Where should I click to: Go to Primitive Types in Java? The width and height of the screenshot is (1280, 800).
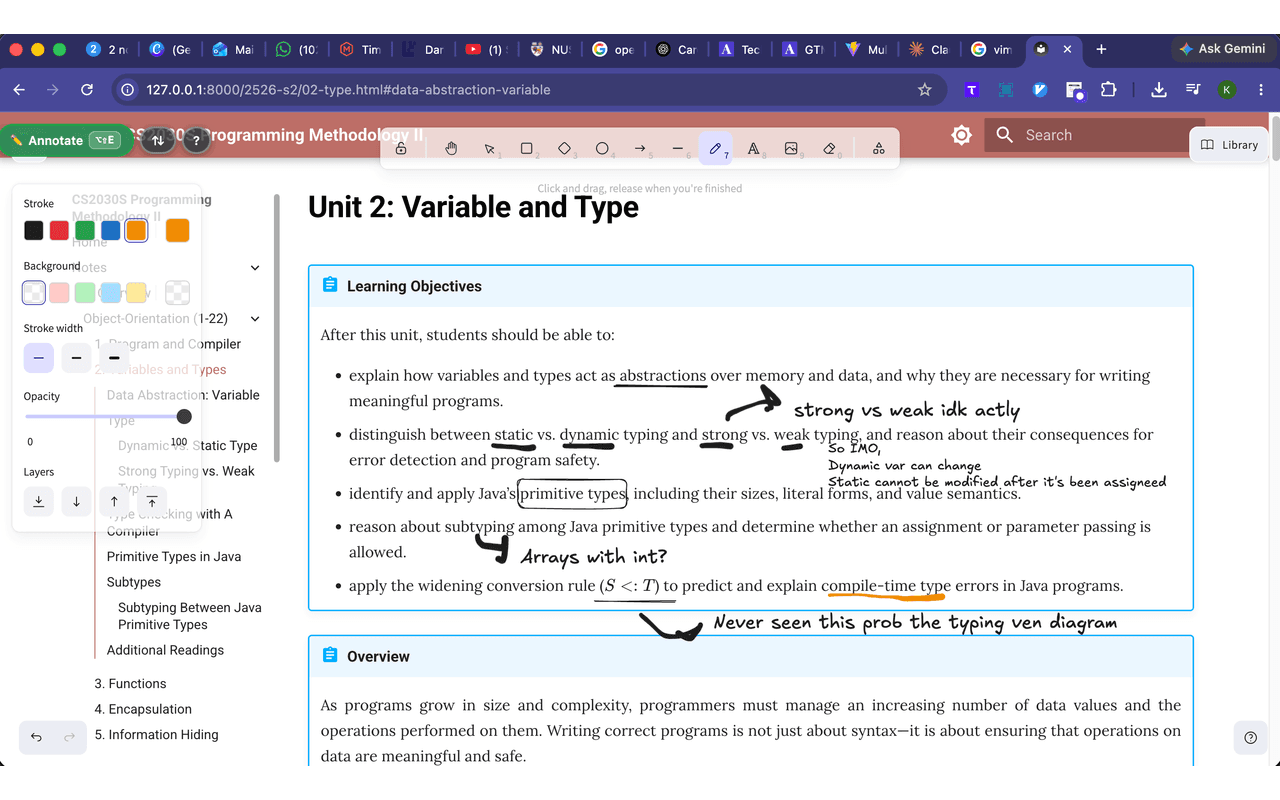[174, 557]
